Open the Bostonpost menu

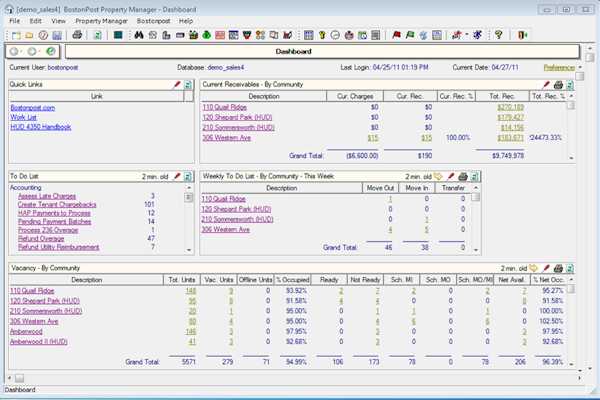[153, 21]
